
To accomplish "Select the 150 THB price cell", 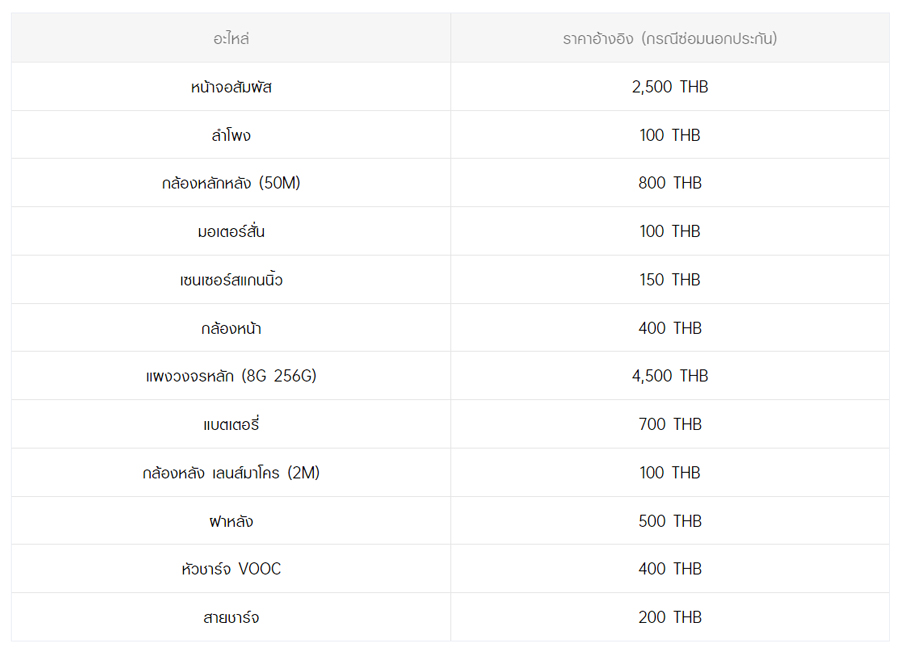I will (669, 280).
